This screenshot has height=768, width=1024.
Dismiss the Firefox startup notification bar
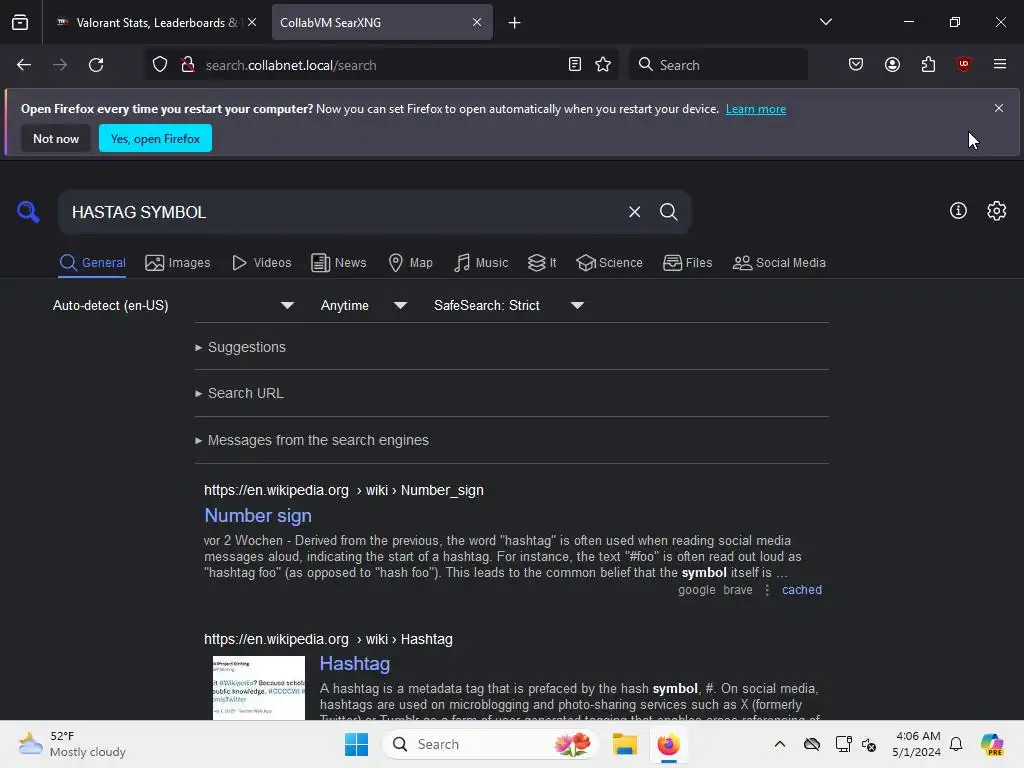tap(999, 108)
